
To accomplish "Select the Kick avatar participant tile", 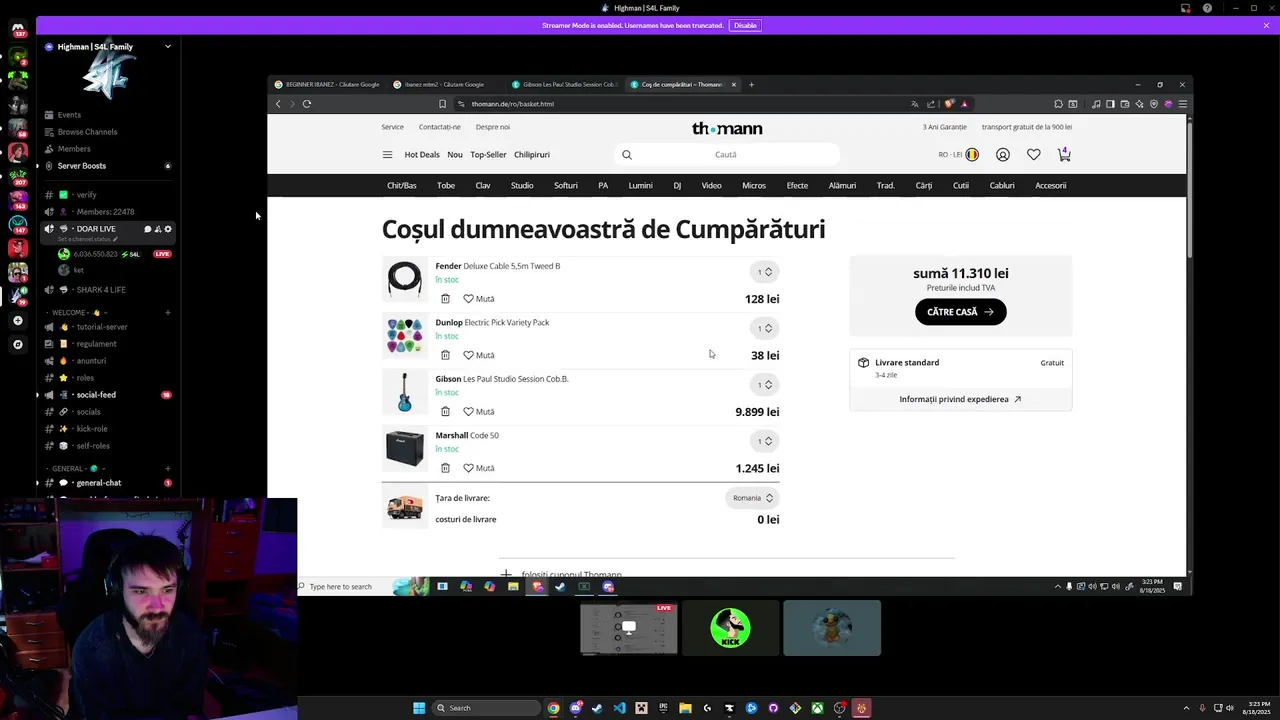I will click(x=730, y=628).
